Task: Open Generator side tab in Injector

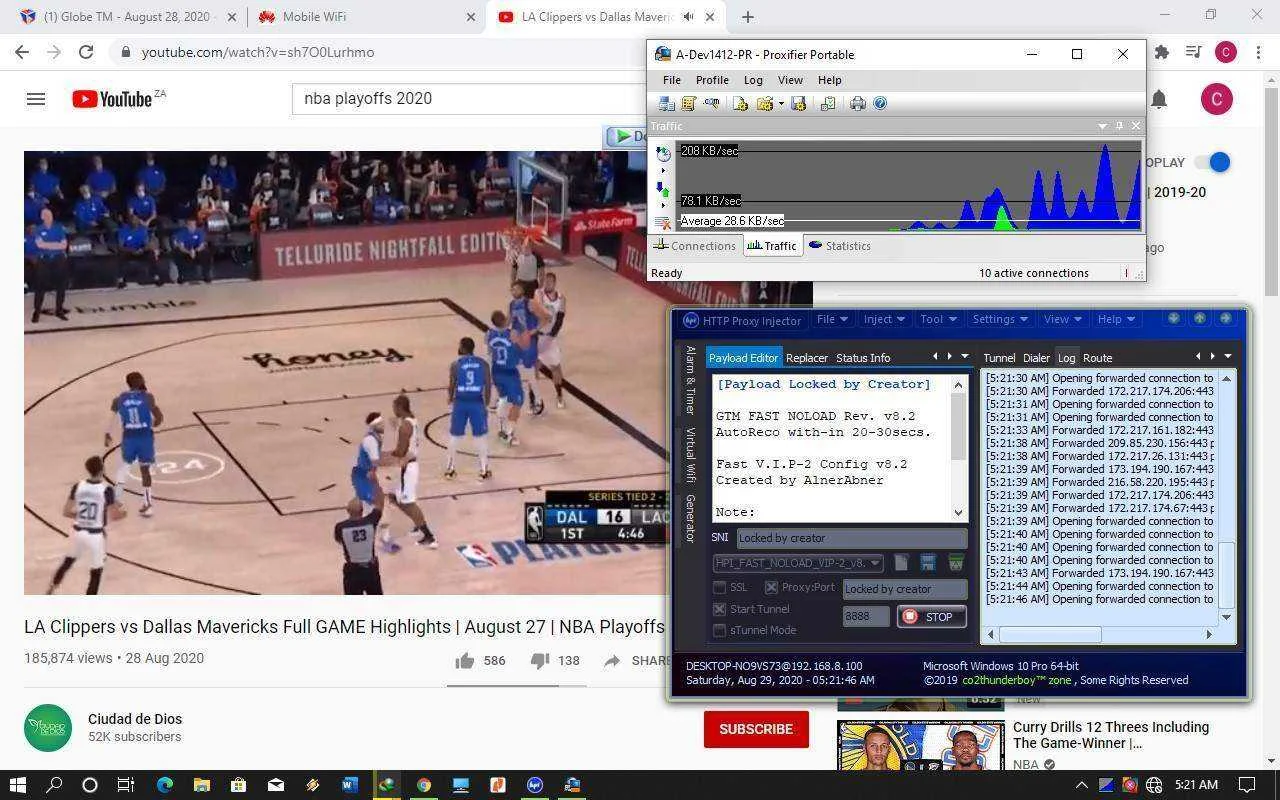Action: click(690, 519)
